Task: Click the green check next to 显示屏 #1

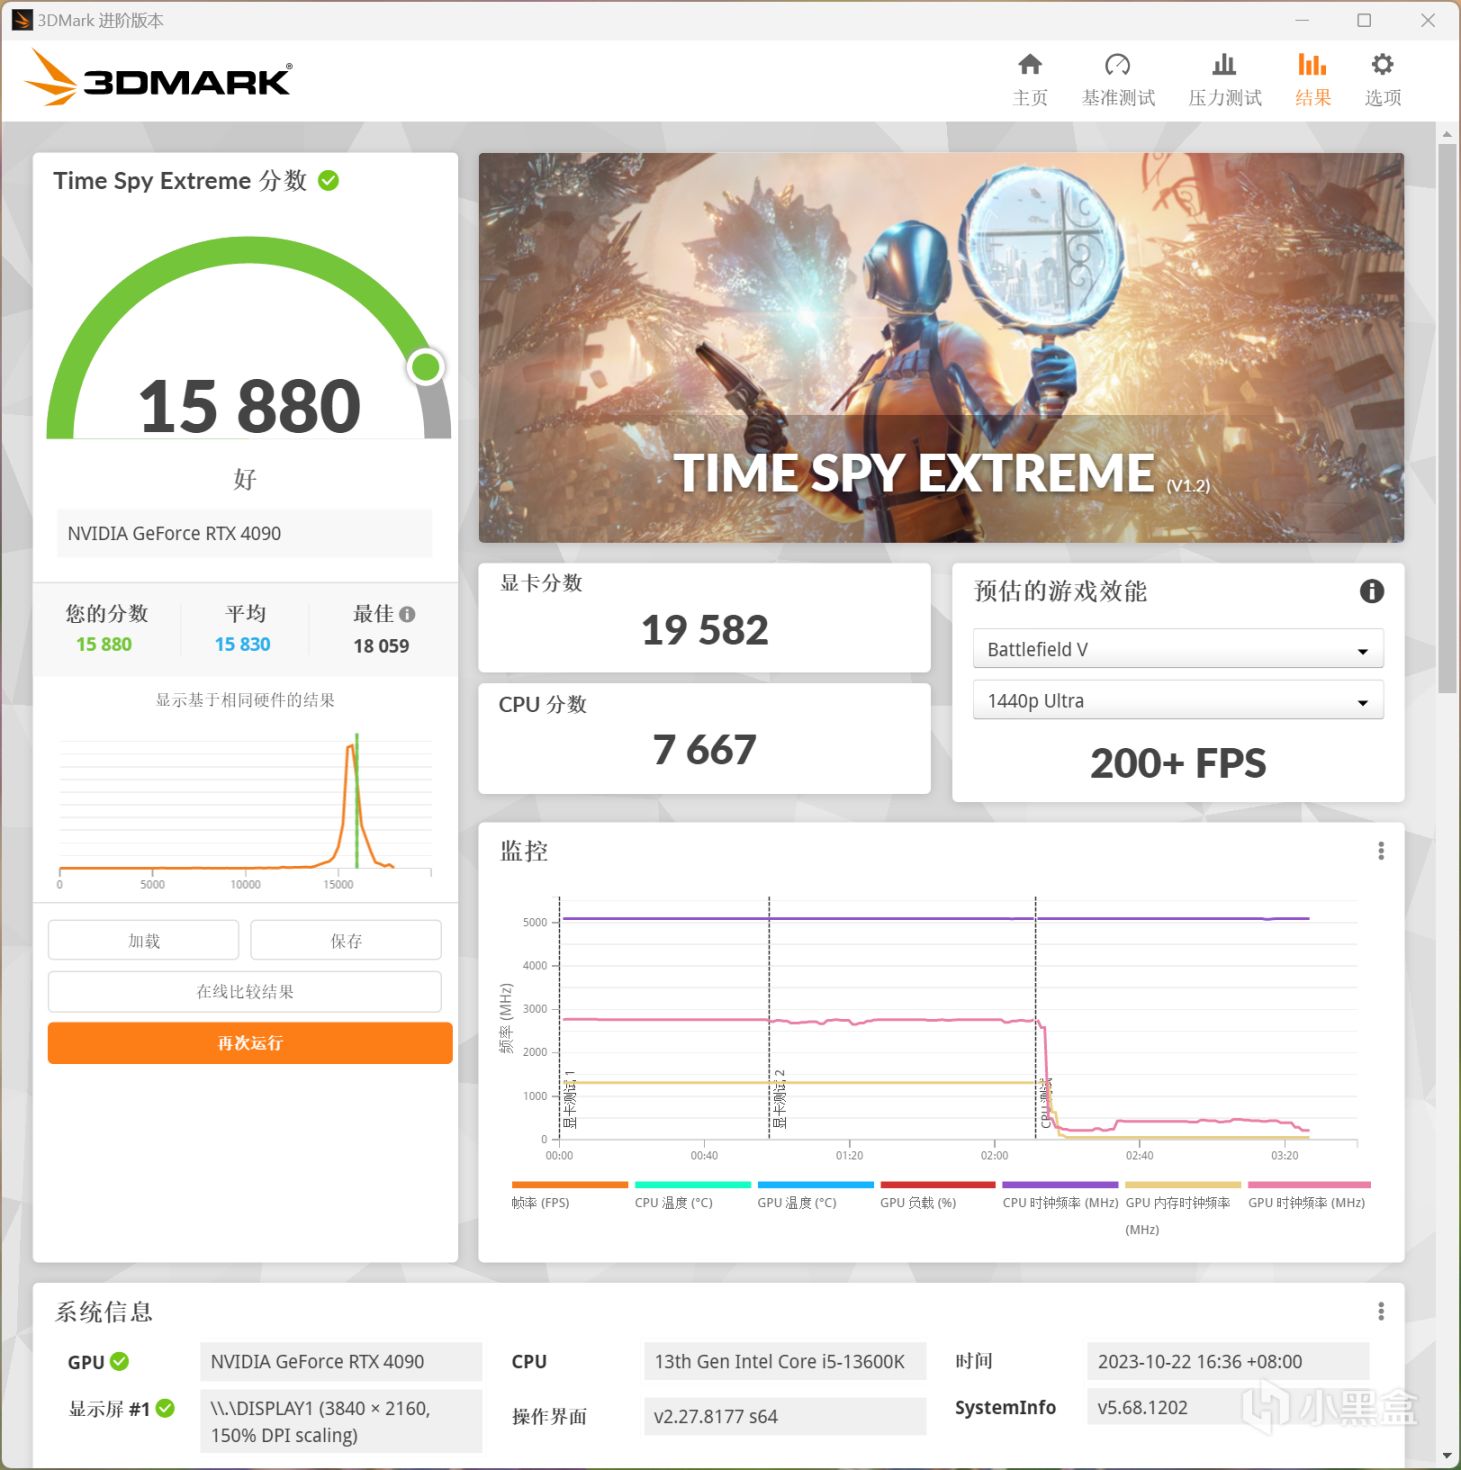Action: coord(165,1408)
